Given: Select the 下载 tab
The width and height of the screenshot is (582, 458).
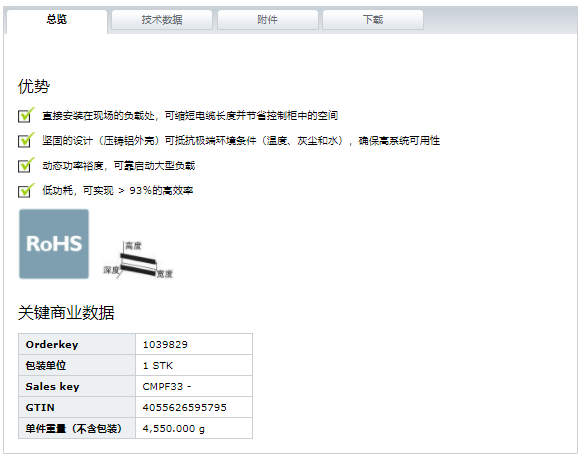Looking at the screenshot, I should point(373,20).
